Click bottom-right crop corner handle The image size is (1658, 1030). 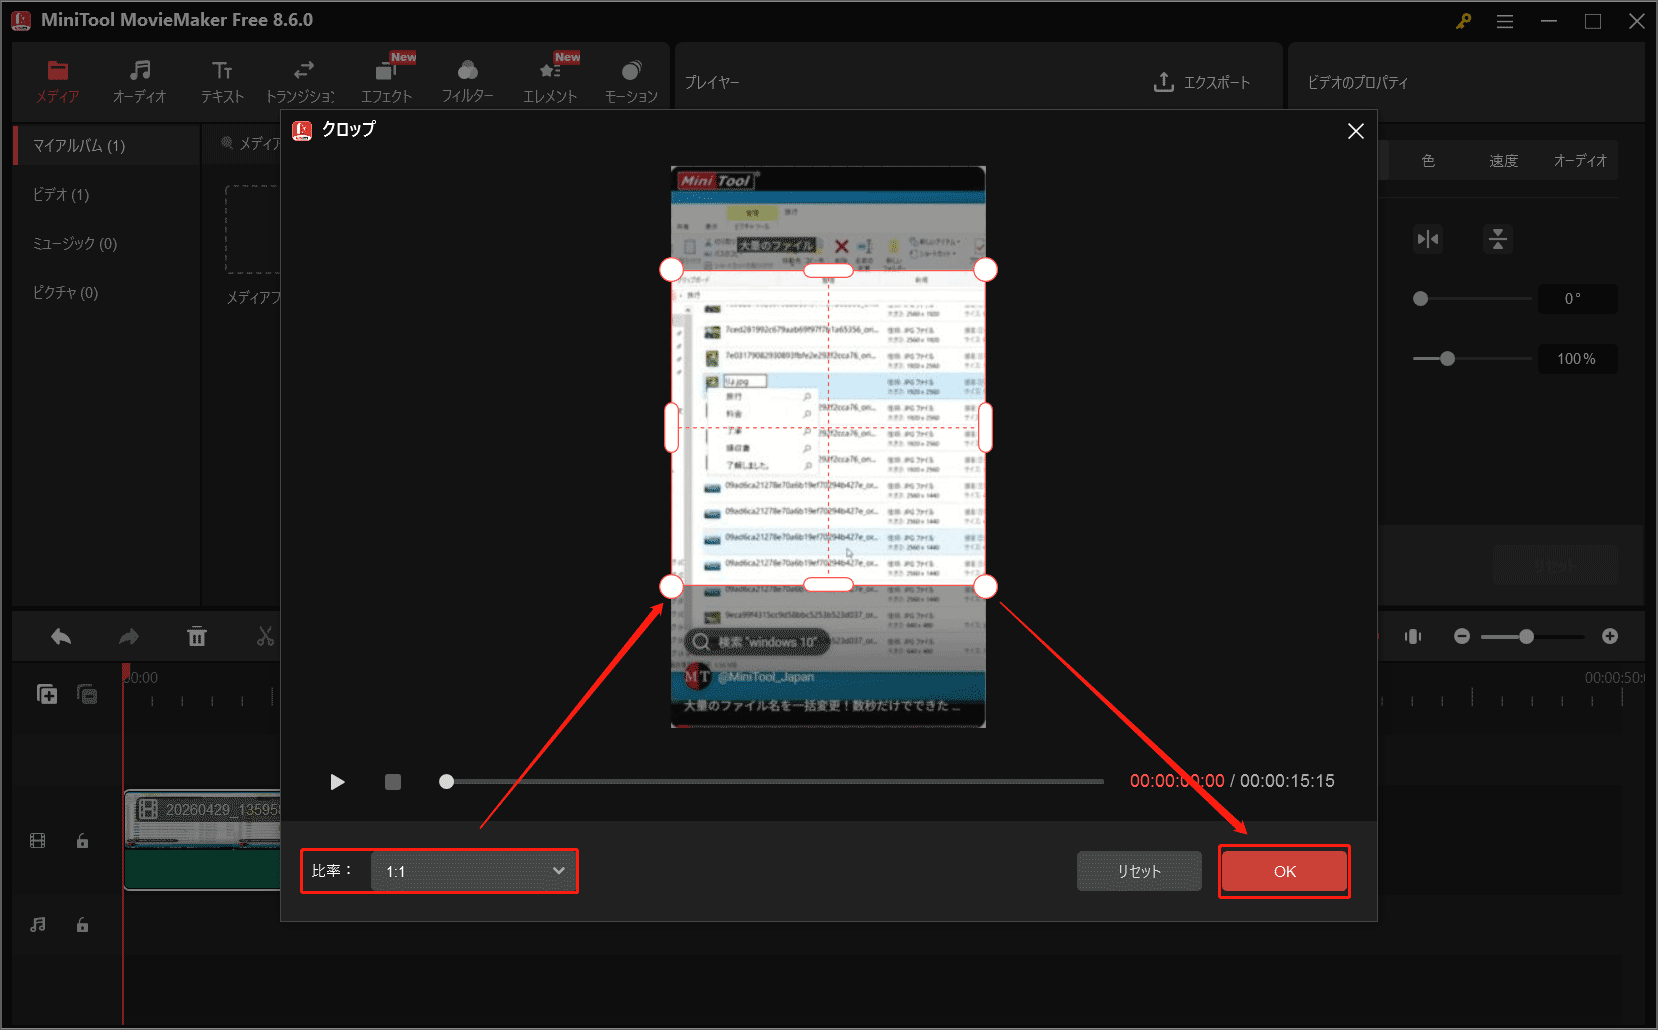tap(985, 586)
